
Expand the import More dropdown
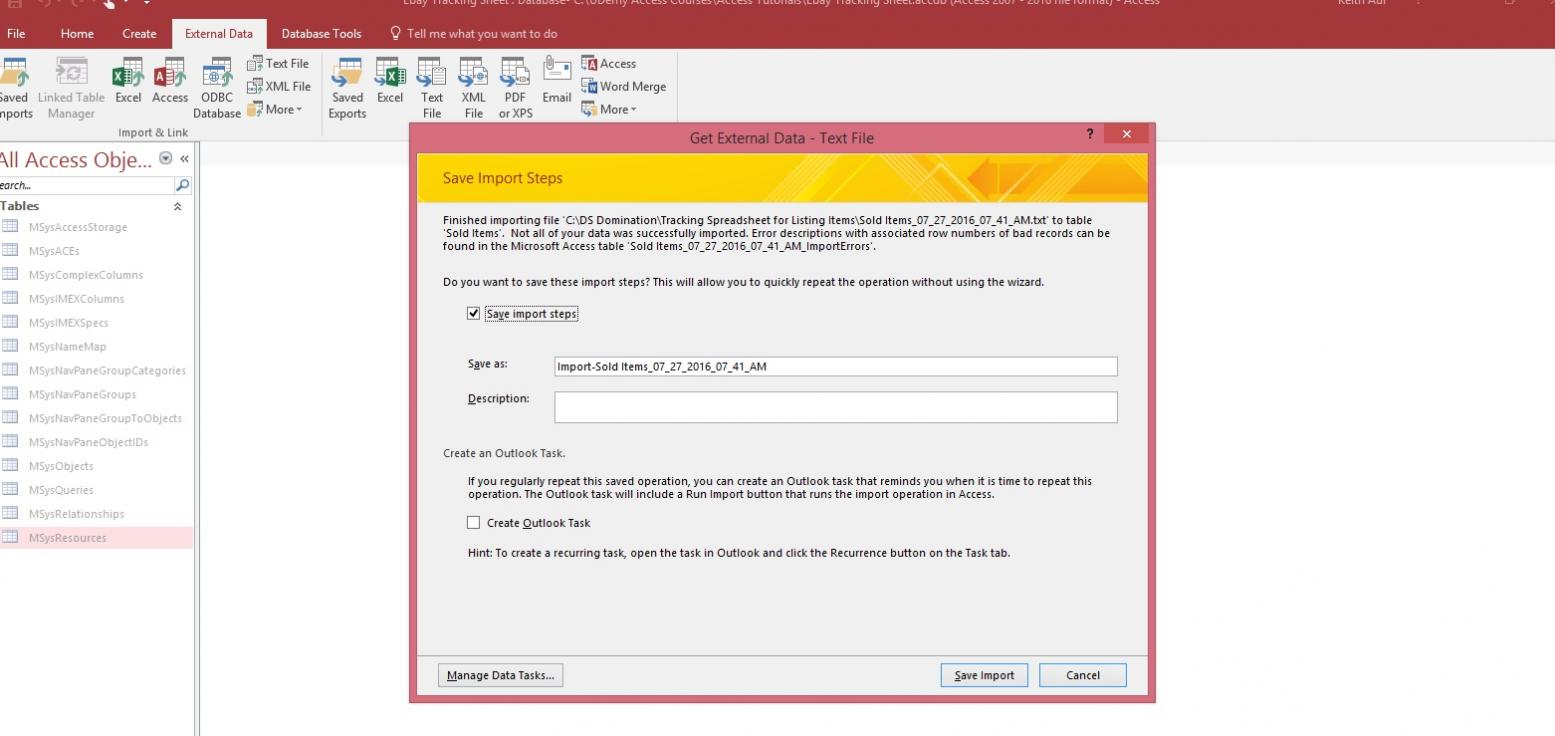point(274,109)
